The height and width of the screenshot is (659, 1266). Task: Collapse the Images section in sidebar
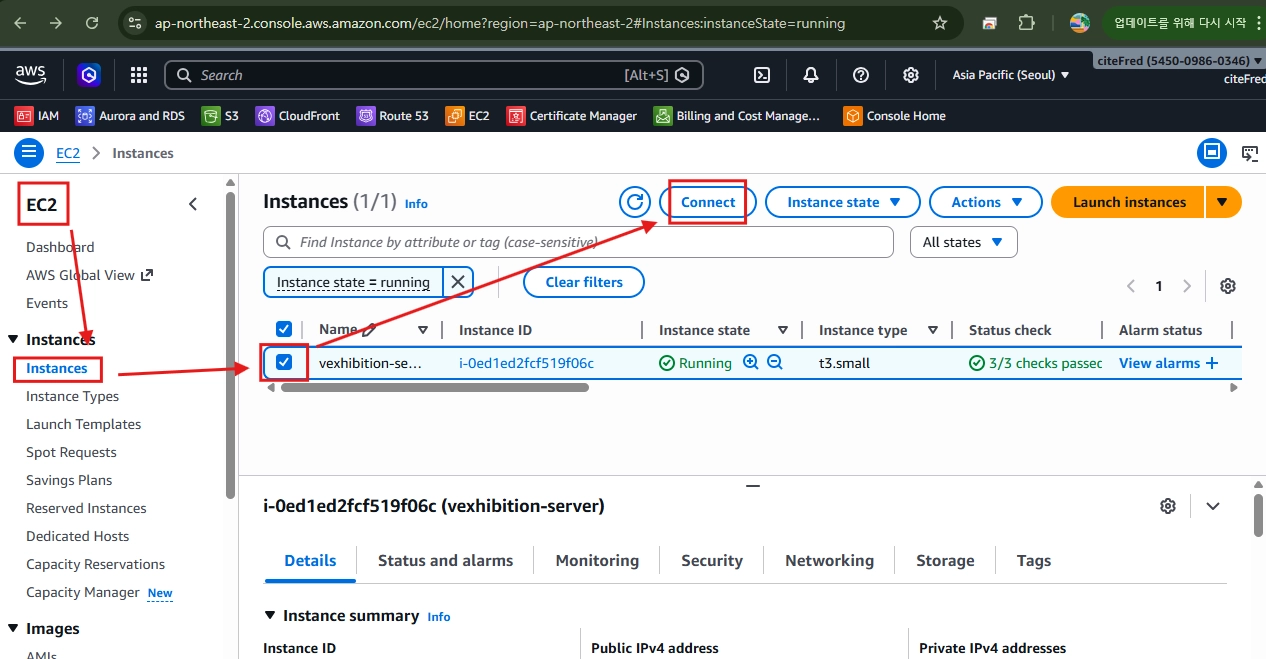(x=13, y=629)
